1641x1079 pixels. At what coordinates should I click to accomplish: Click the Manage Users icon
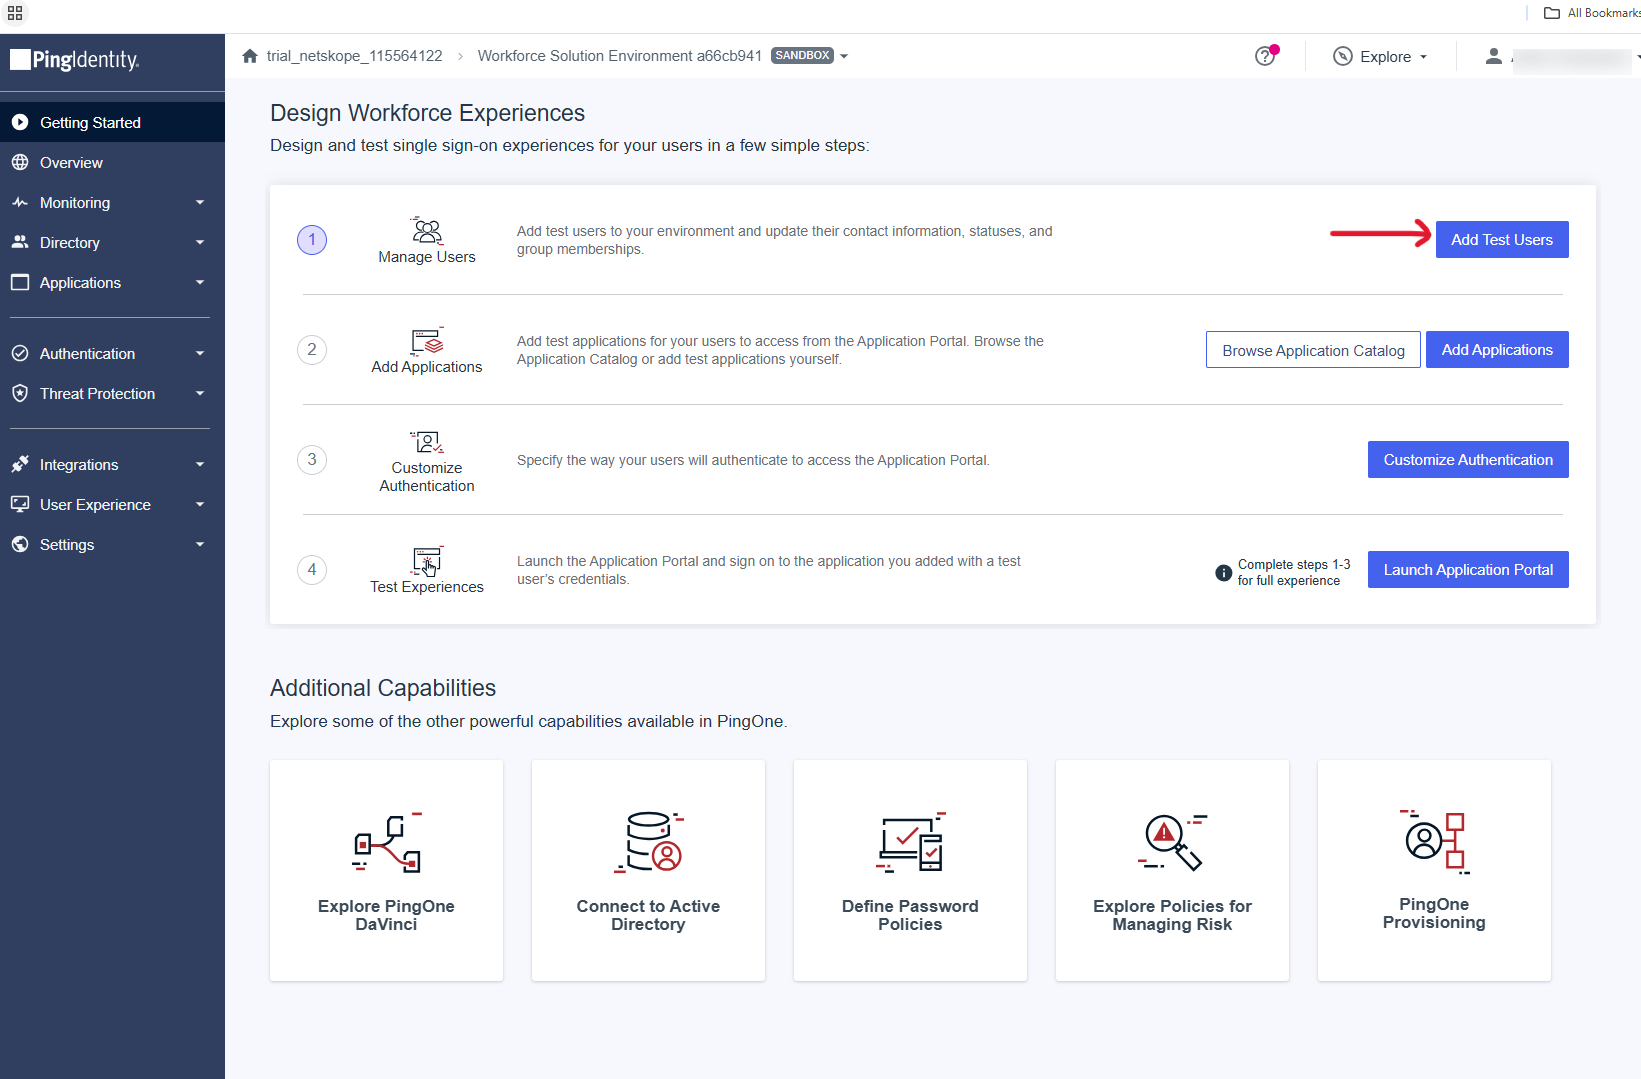click(x=427, y=230)
